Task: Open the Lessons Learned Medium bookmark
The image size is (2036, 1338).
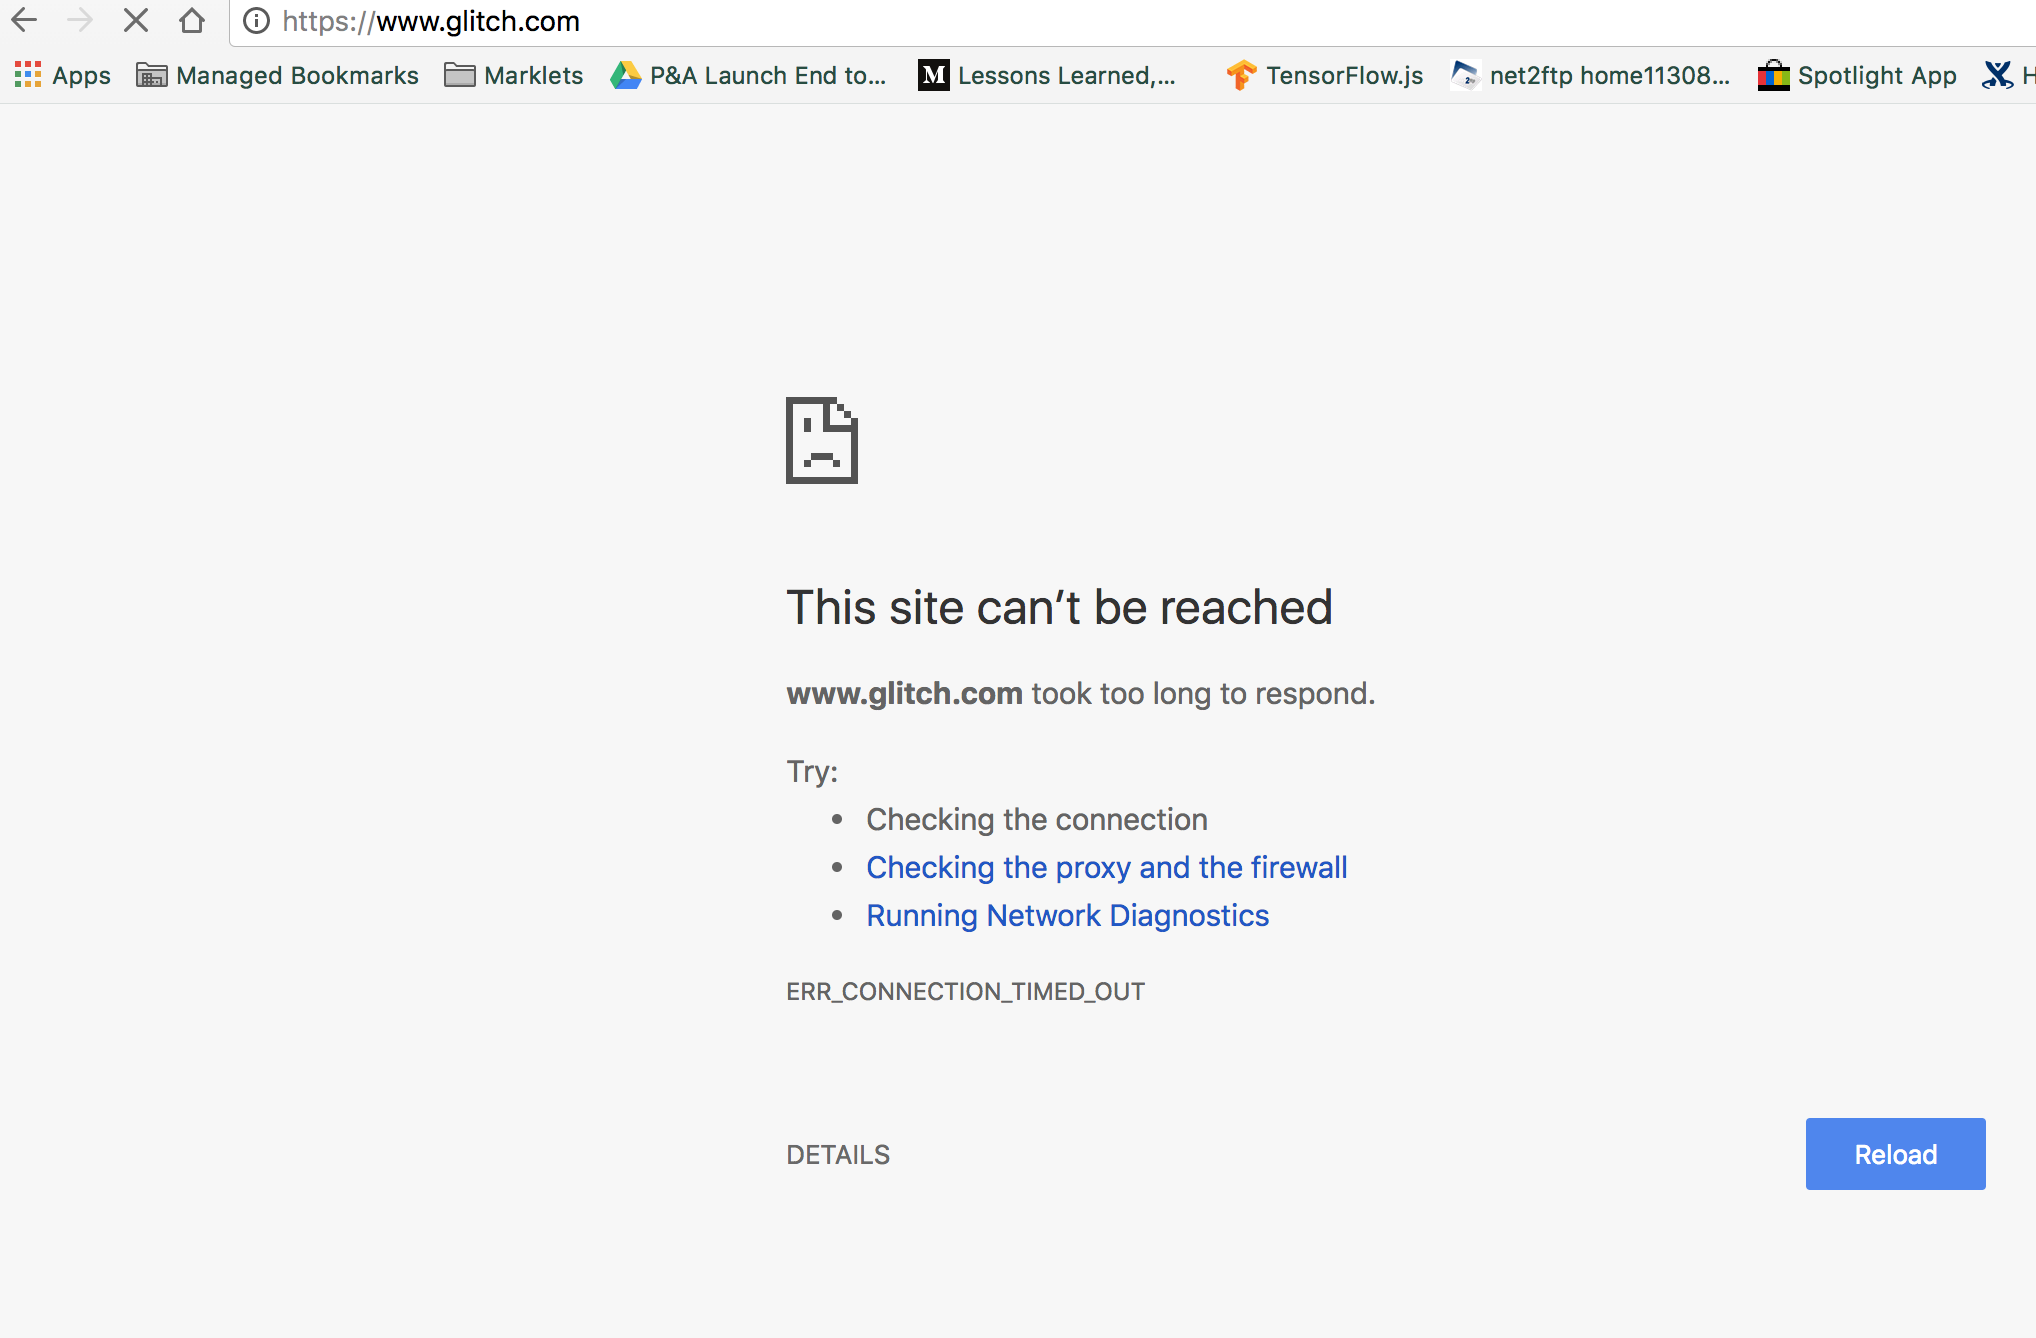Action: tap(1047, 75)
